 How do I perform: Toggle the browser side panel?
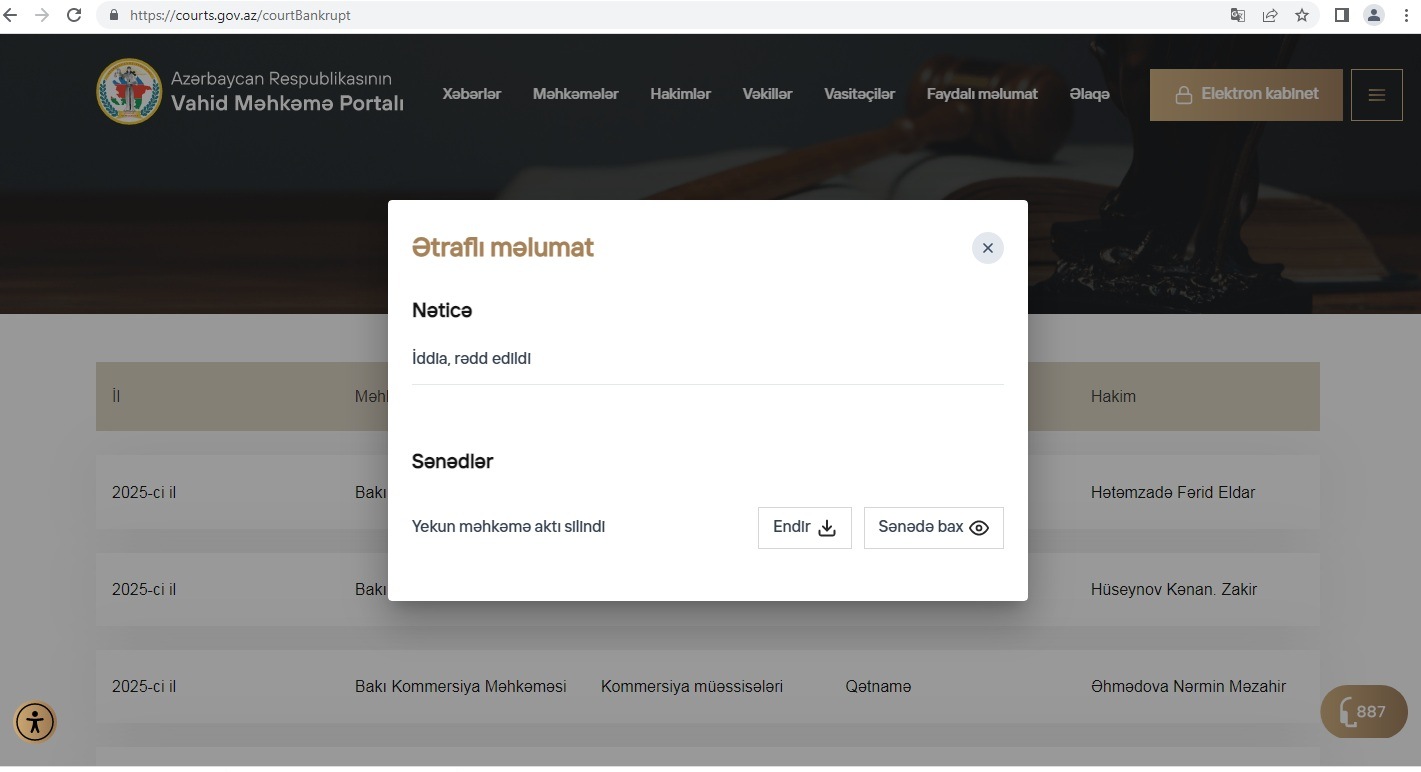pyautogui.click(x=1342, y=15)
